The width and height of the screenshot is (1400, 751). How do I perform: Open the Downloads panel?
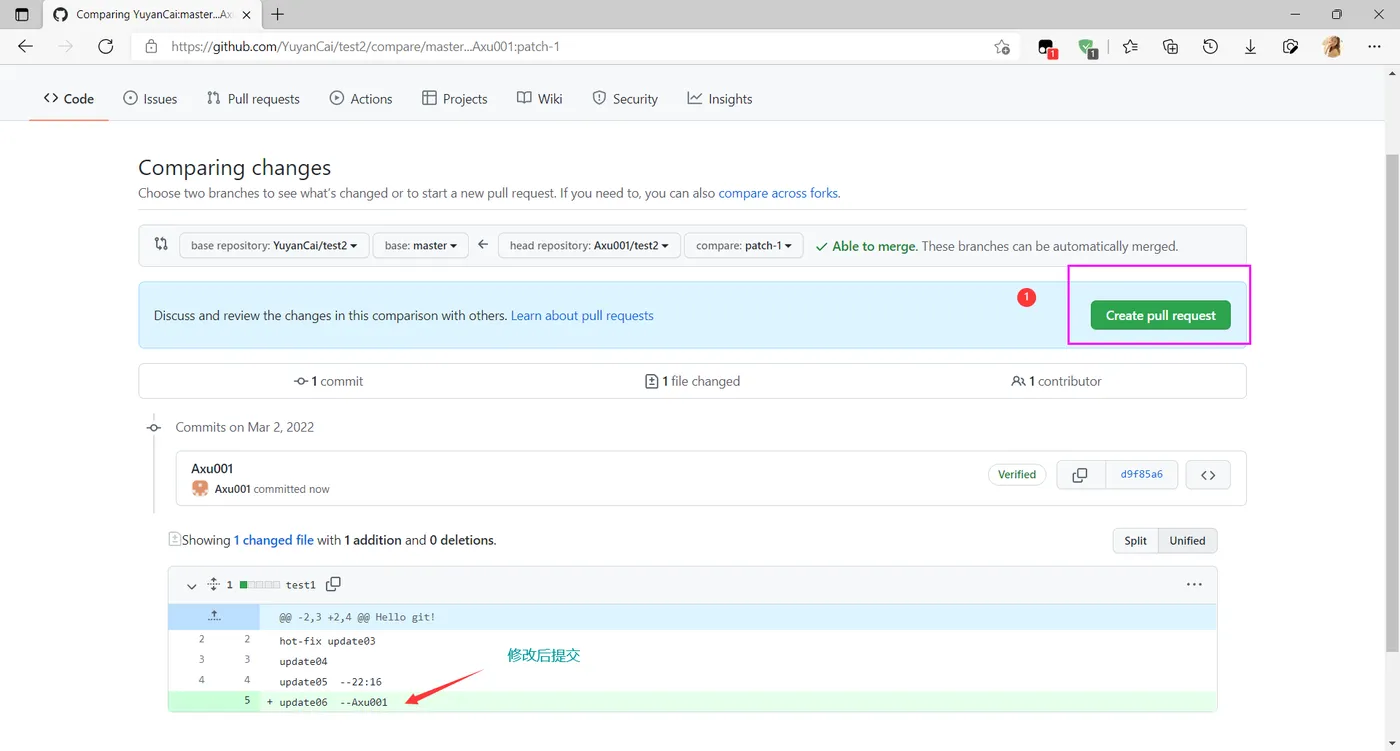[1250, 46]
